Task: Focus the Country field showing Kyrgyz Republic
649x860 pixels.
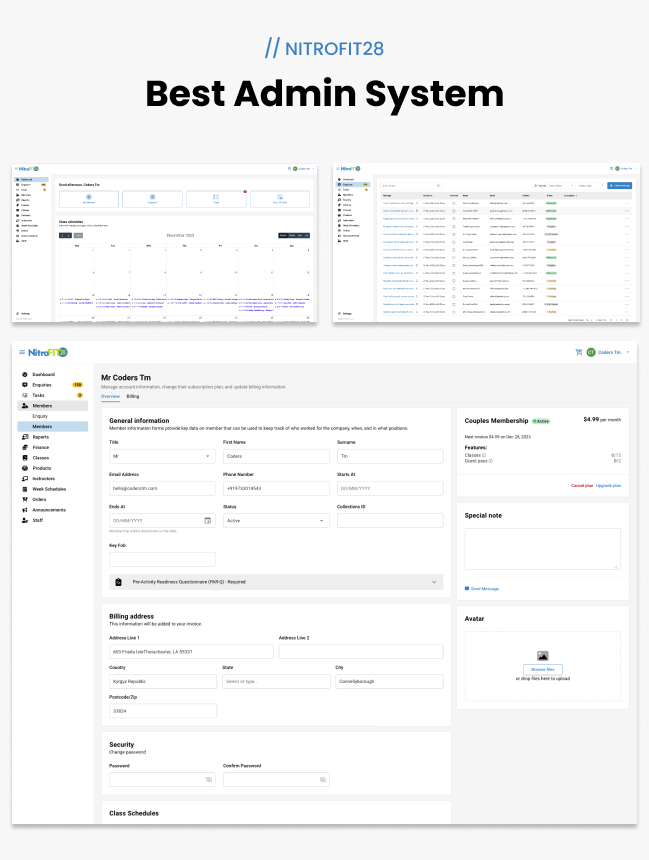Action: [163, 681]
